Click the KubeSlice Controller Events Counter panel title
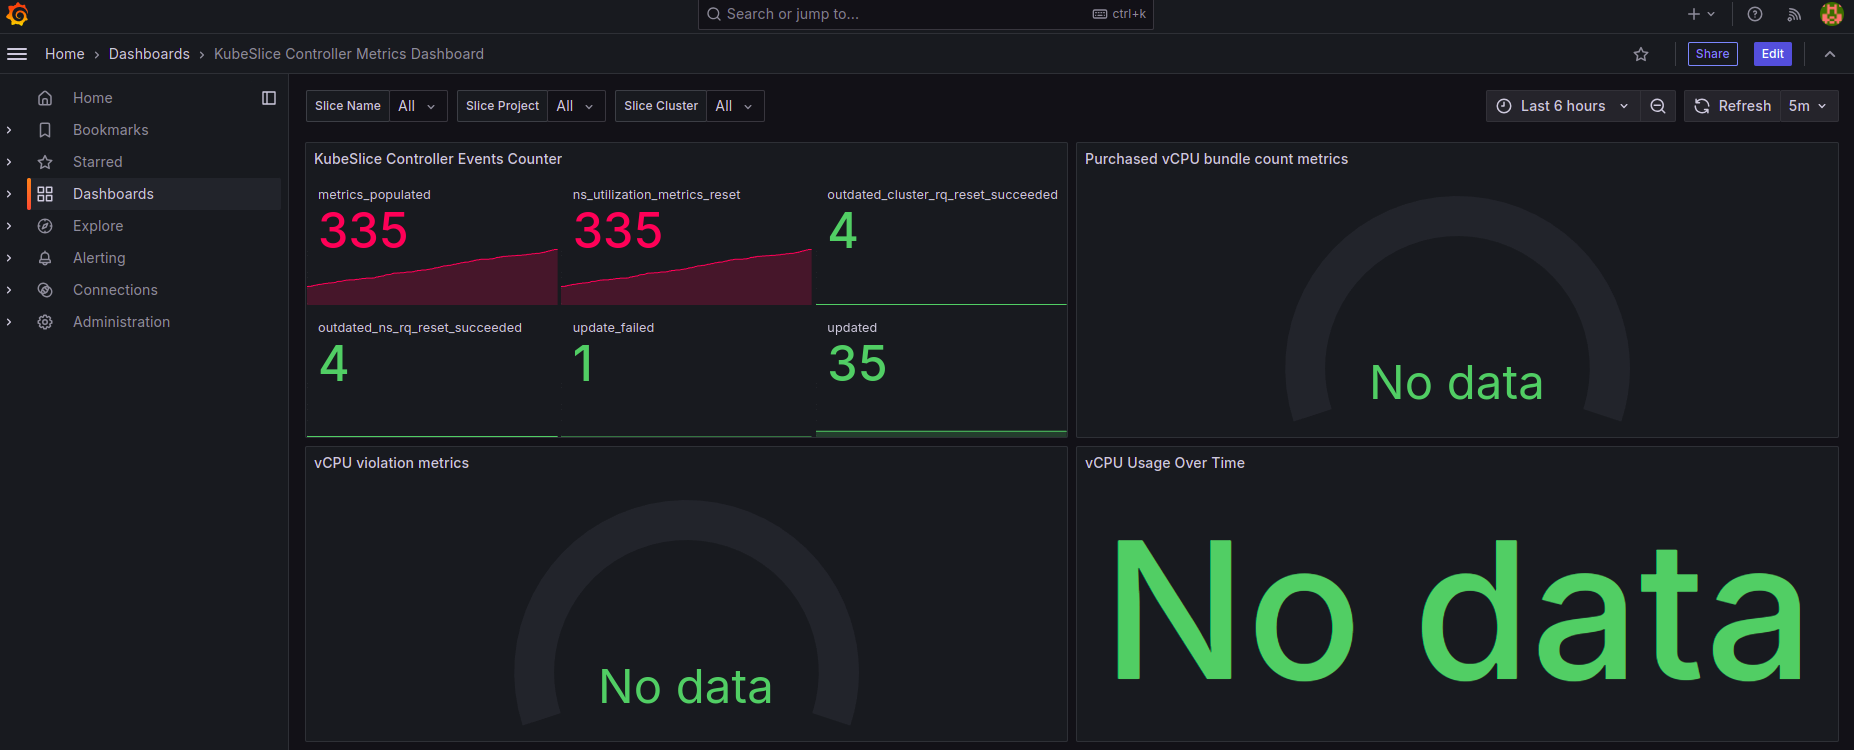 (x=438, y=159)
